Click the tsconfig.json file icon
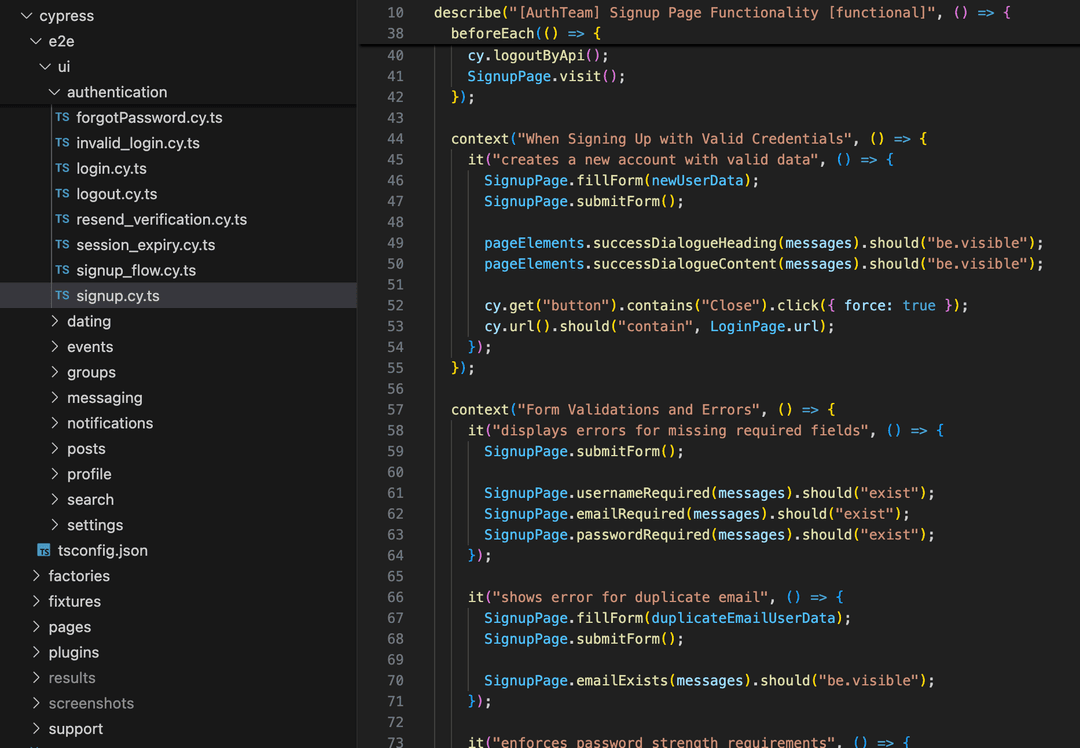Image resolution: width=1080 pixels, height=748 pixels. [43, 550]
